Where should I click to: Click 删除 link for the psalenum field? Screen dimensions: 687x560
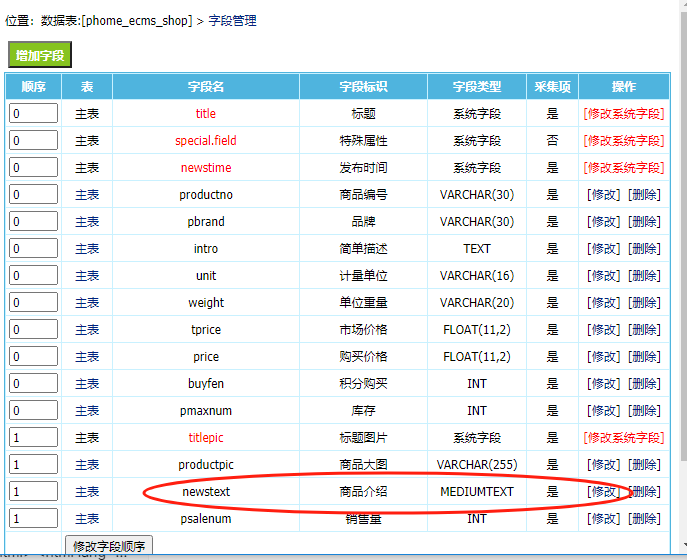643,519
